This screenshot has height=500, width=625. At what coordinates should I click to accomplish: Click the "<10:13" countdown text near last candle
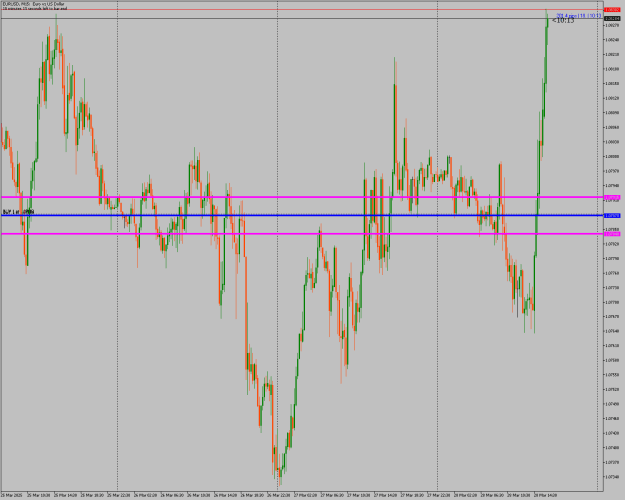[x=563, y=21]
